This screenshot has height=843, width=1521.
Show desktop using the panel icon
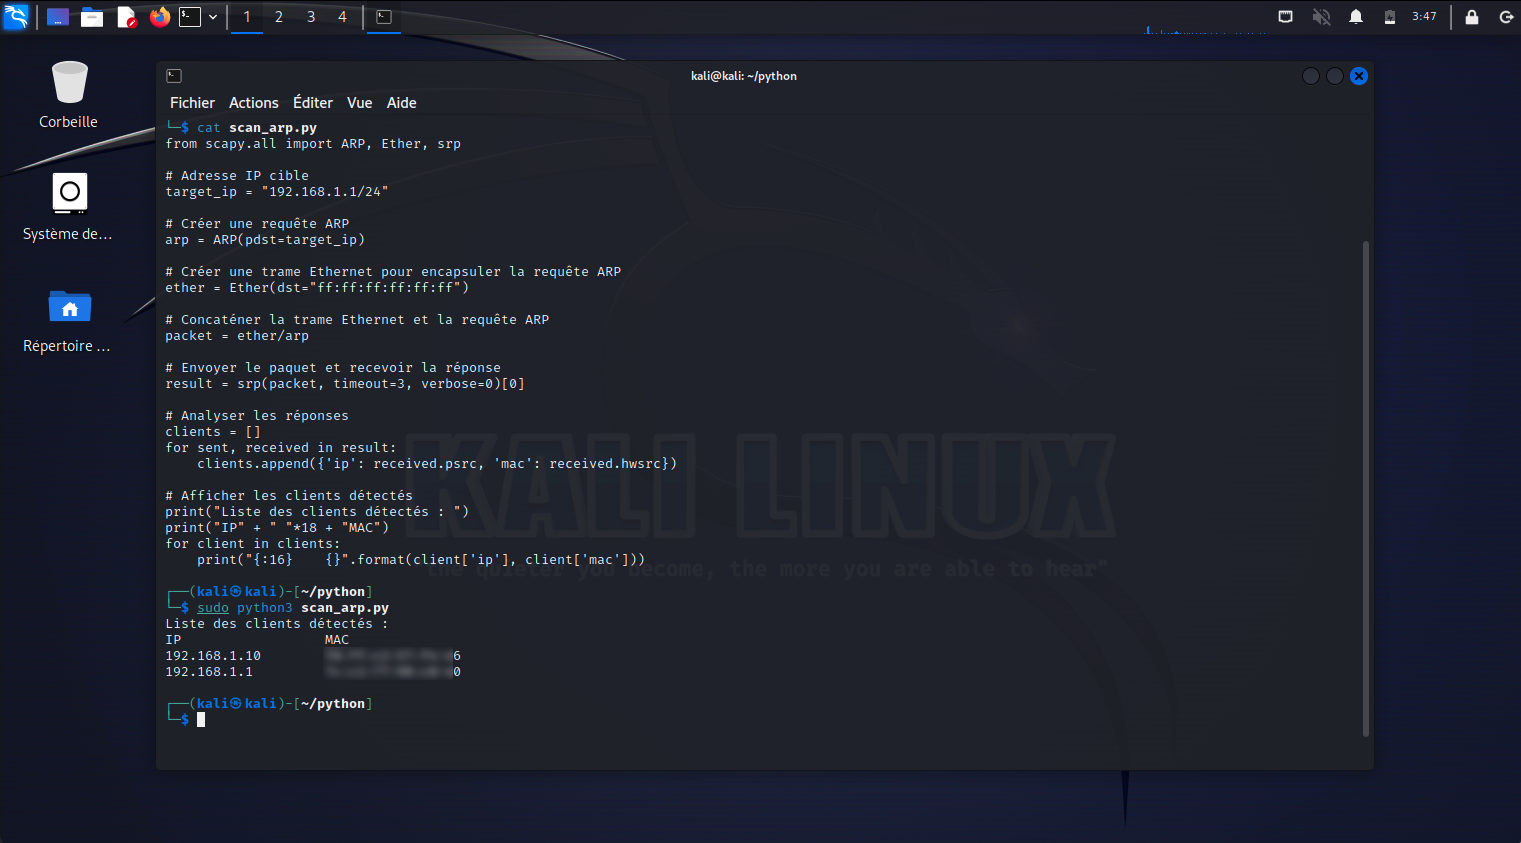[58, 16]
